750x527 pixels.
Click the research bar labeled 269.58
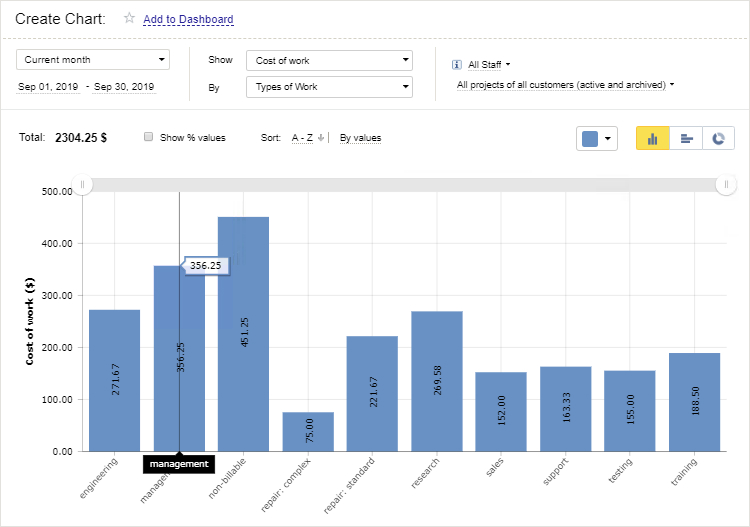437,381
